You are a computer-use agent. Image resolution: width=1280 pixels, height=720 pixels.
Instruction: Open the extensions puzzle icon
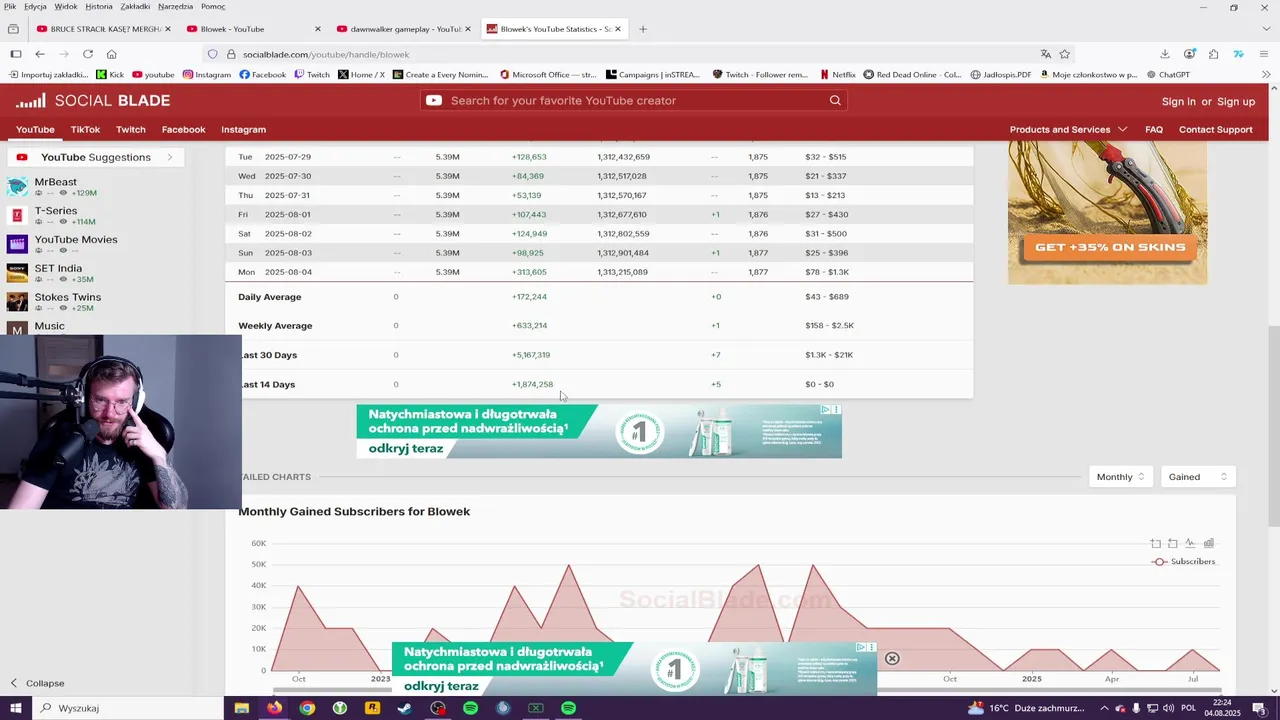[x=1213, y=54]
